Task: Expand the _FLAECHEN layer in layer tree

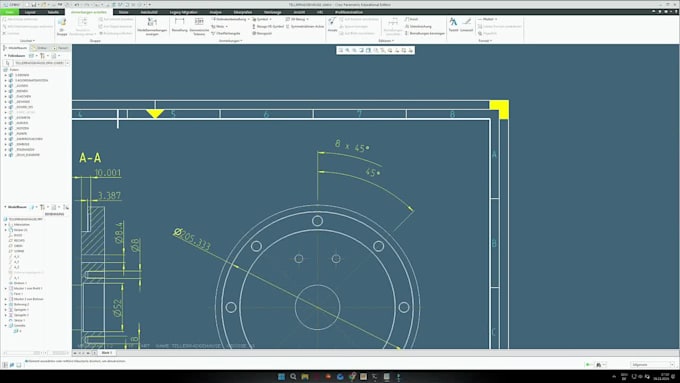Action: 6,96
